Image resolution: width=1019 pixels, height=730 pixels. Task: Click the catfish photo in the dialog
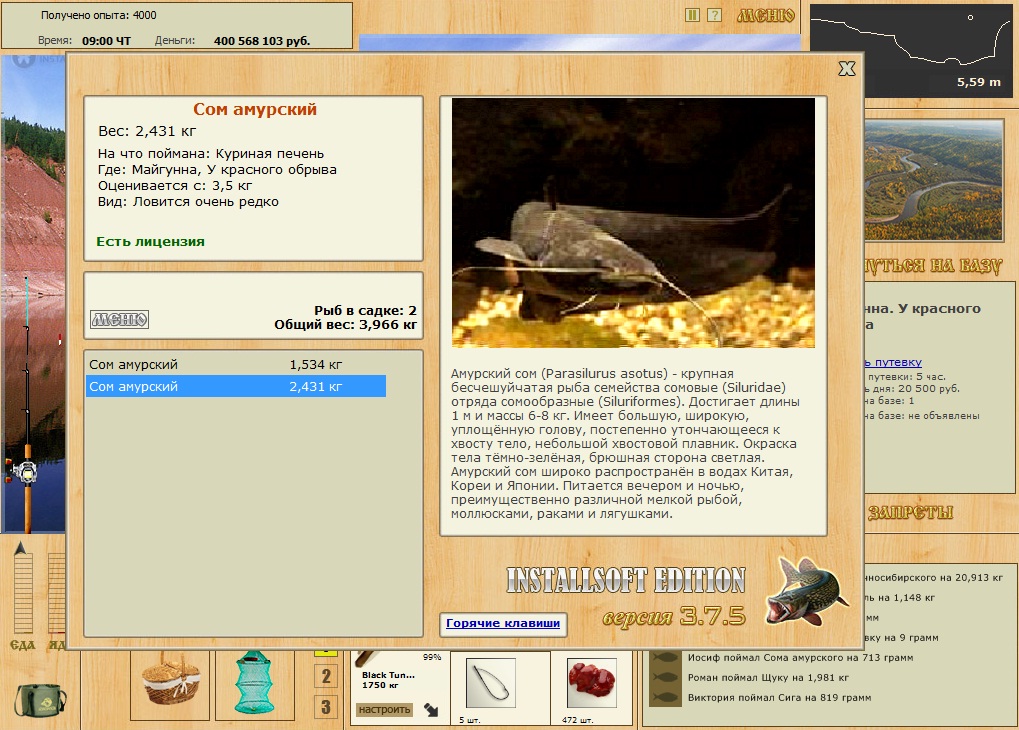pos(633,222)
